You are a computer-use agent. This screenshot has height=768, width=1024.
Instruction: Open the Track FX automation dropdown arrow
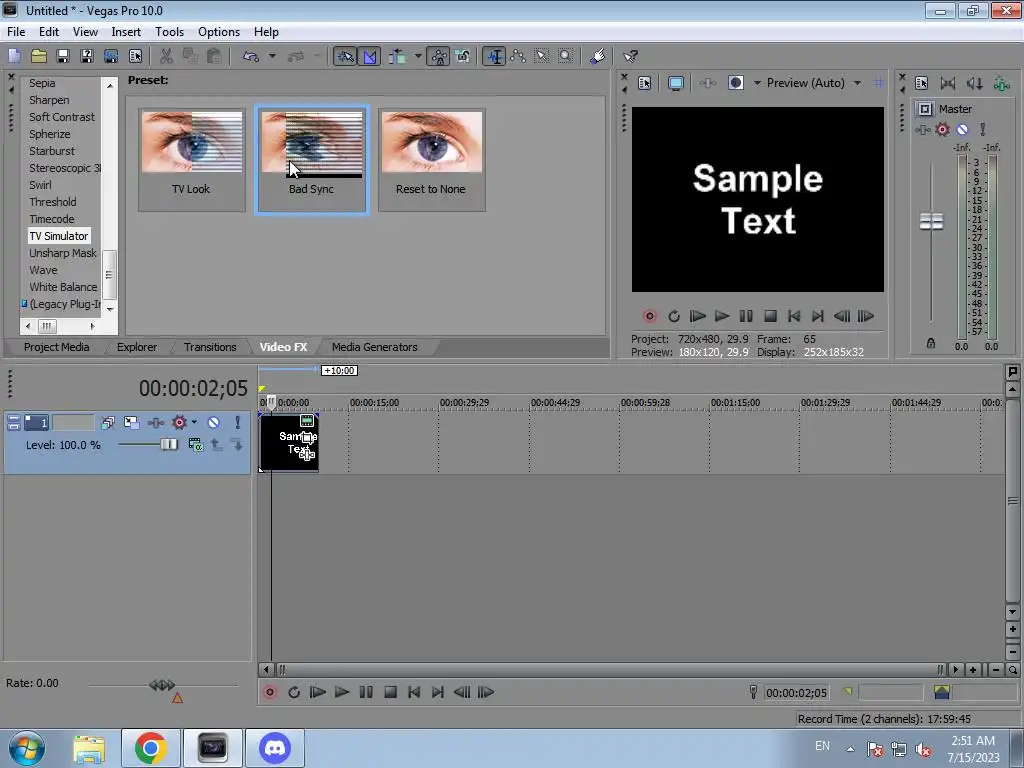194,423
